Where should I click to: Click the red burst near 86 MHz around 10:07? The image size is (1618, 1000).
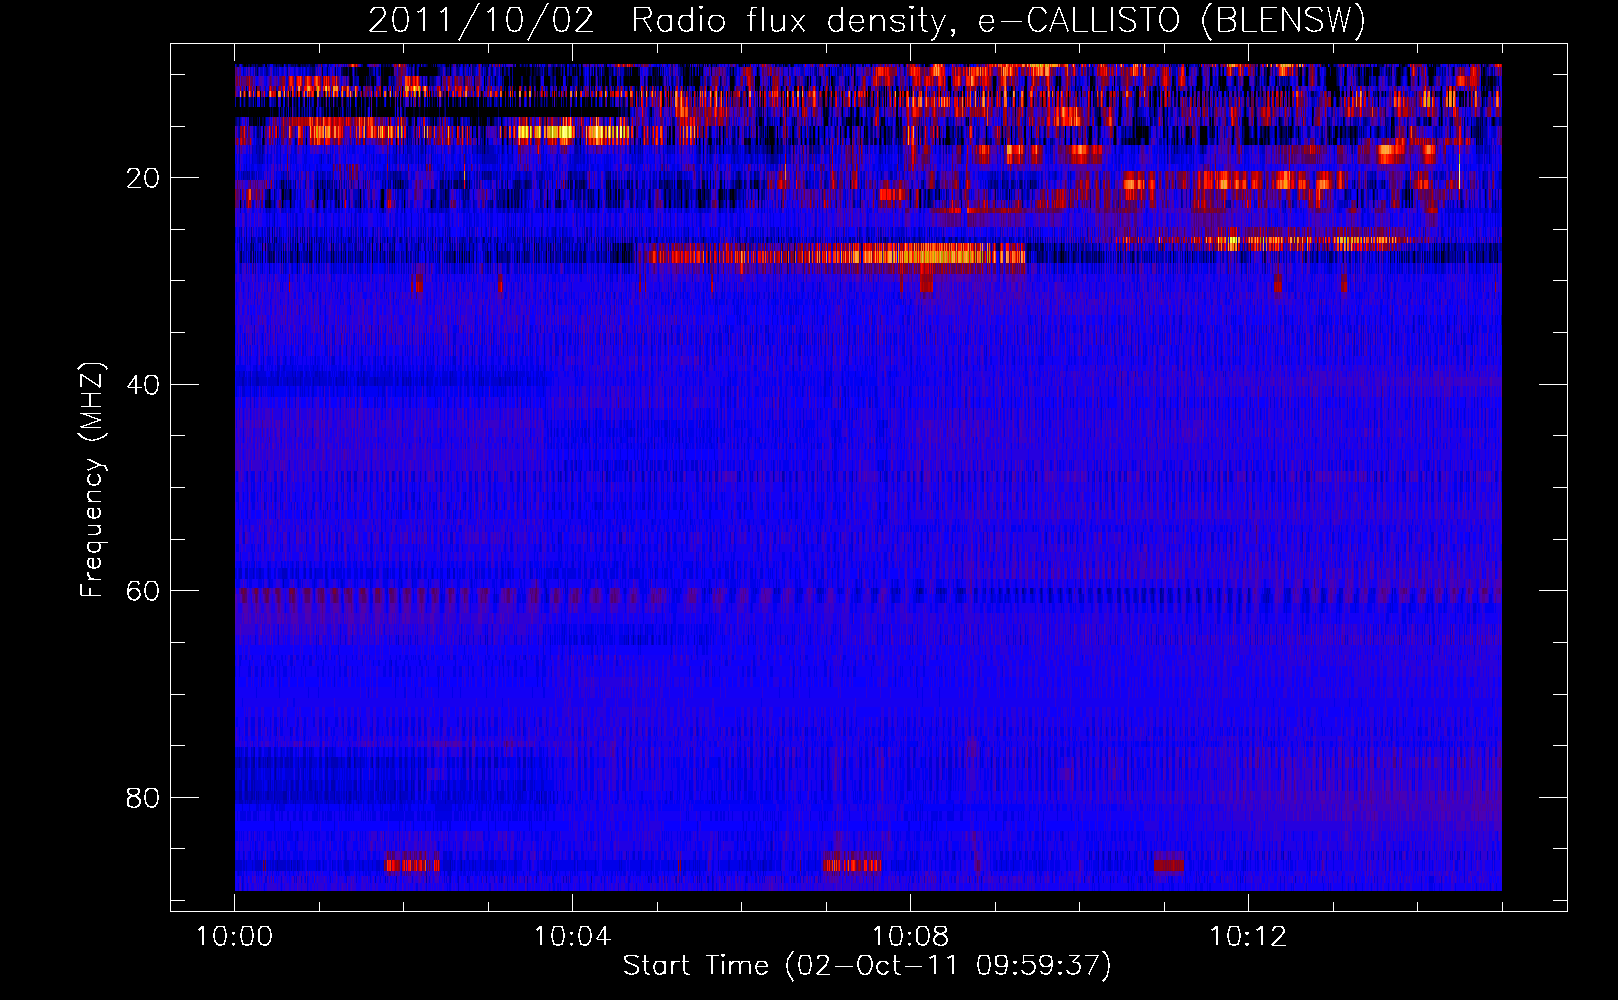(x=852, y=863)
